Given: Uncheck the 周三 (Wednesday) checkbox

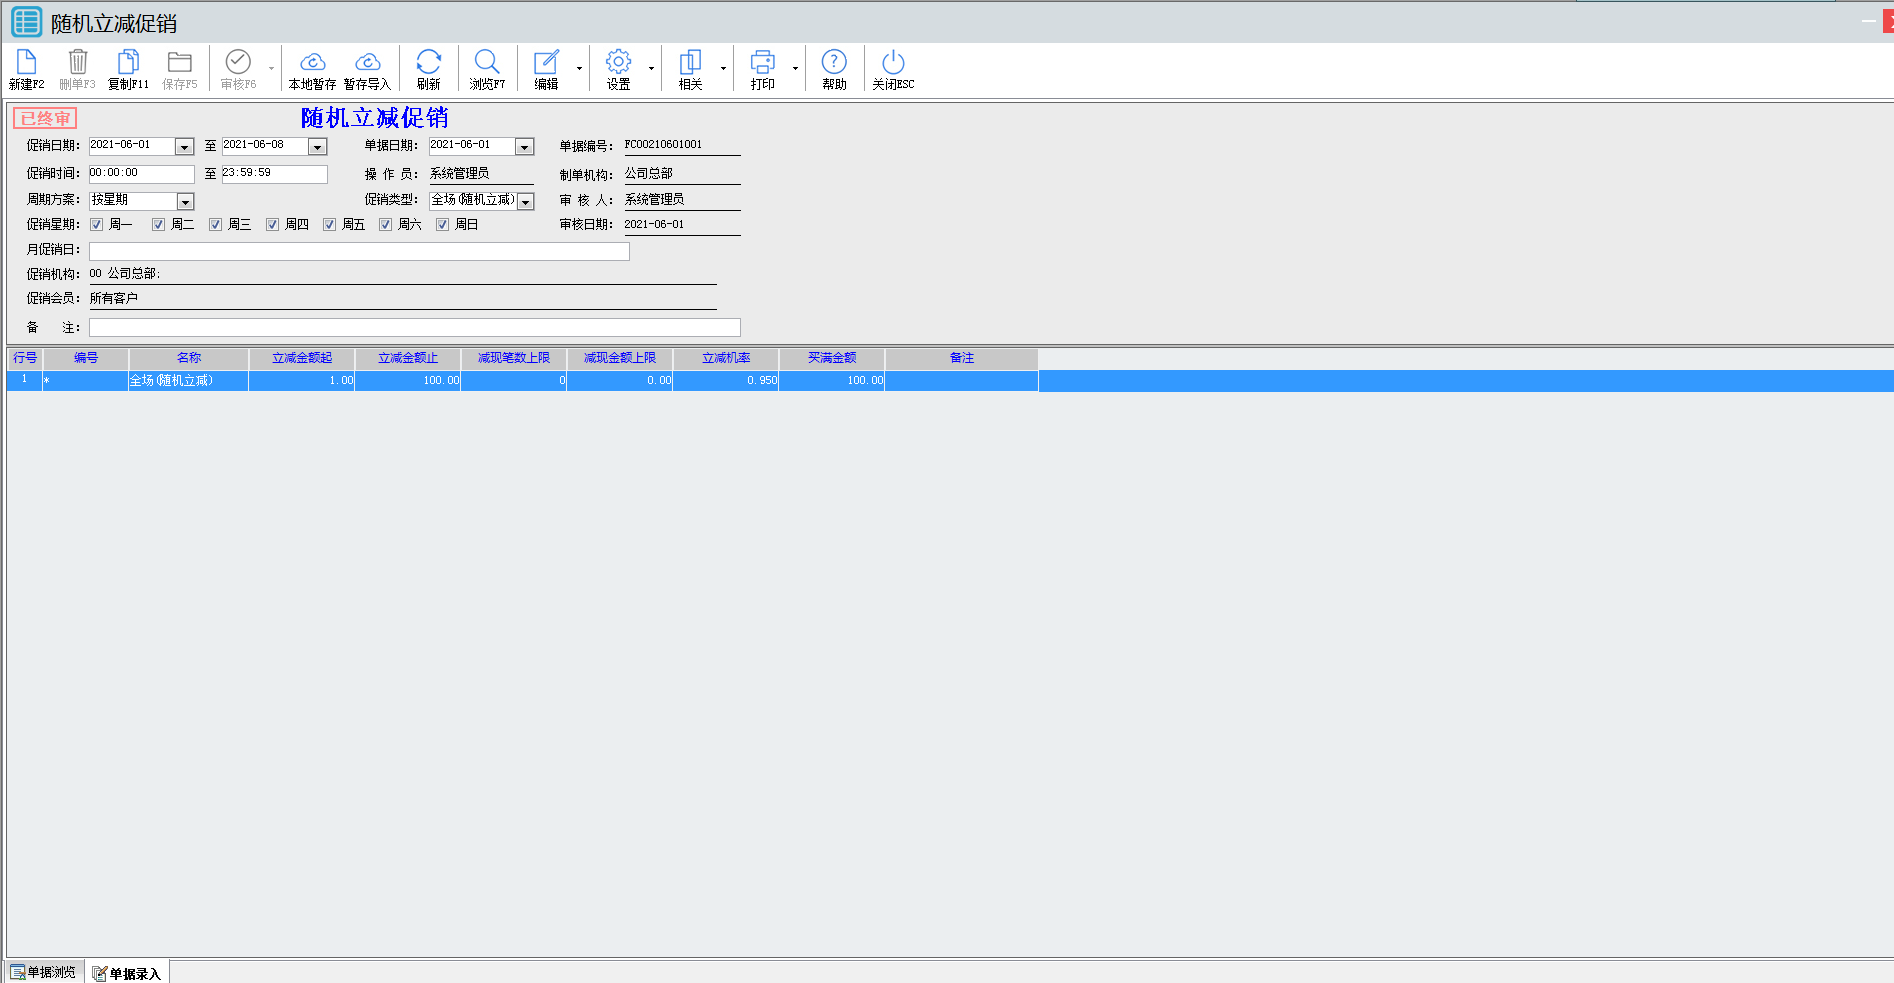Looking at the screenshot, I should (x=215, y=225).
